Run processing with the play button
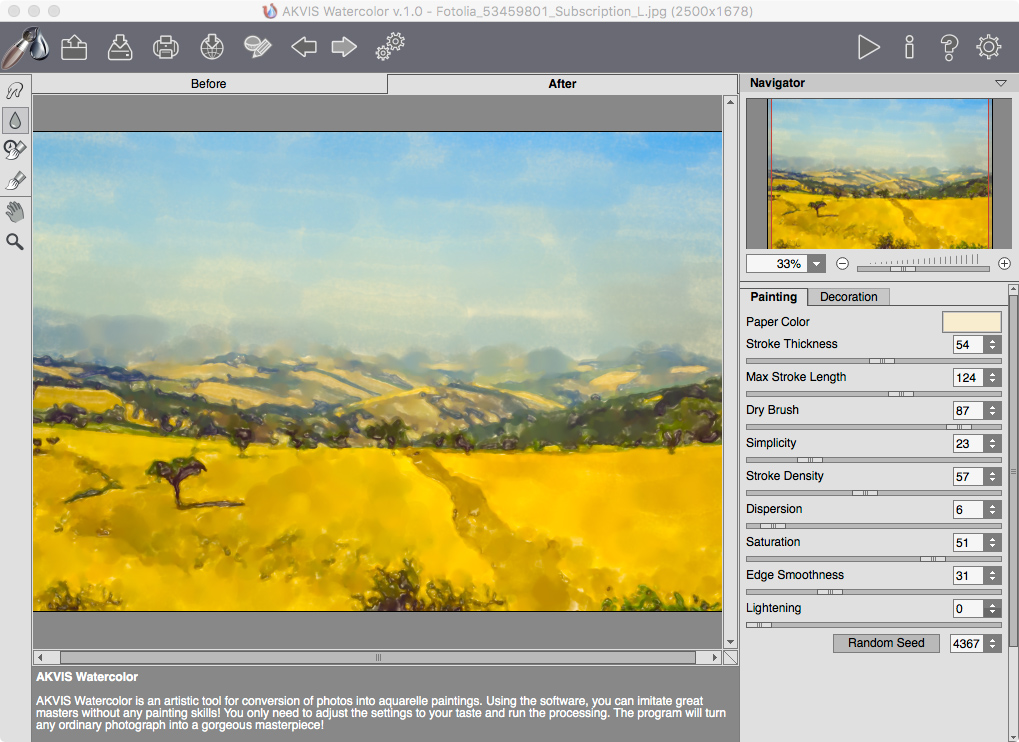This screenshot has height=742, width=1019. [x=868, y=47]
